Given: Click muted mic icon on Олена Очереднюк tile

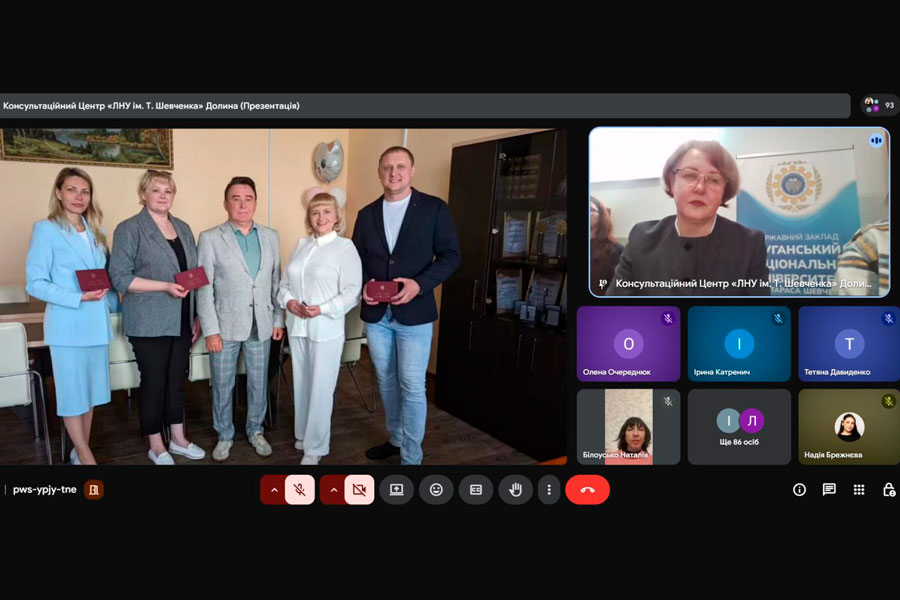Looking at the screenshot, I should click(668, 319).
